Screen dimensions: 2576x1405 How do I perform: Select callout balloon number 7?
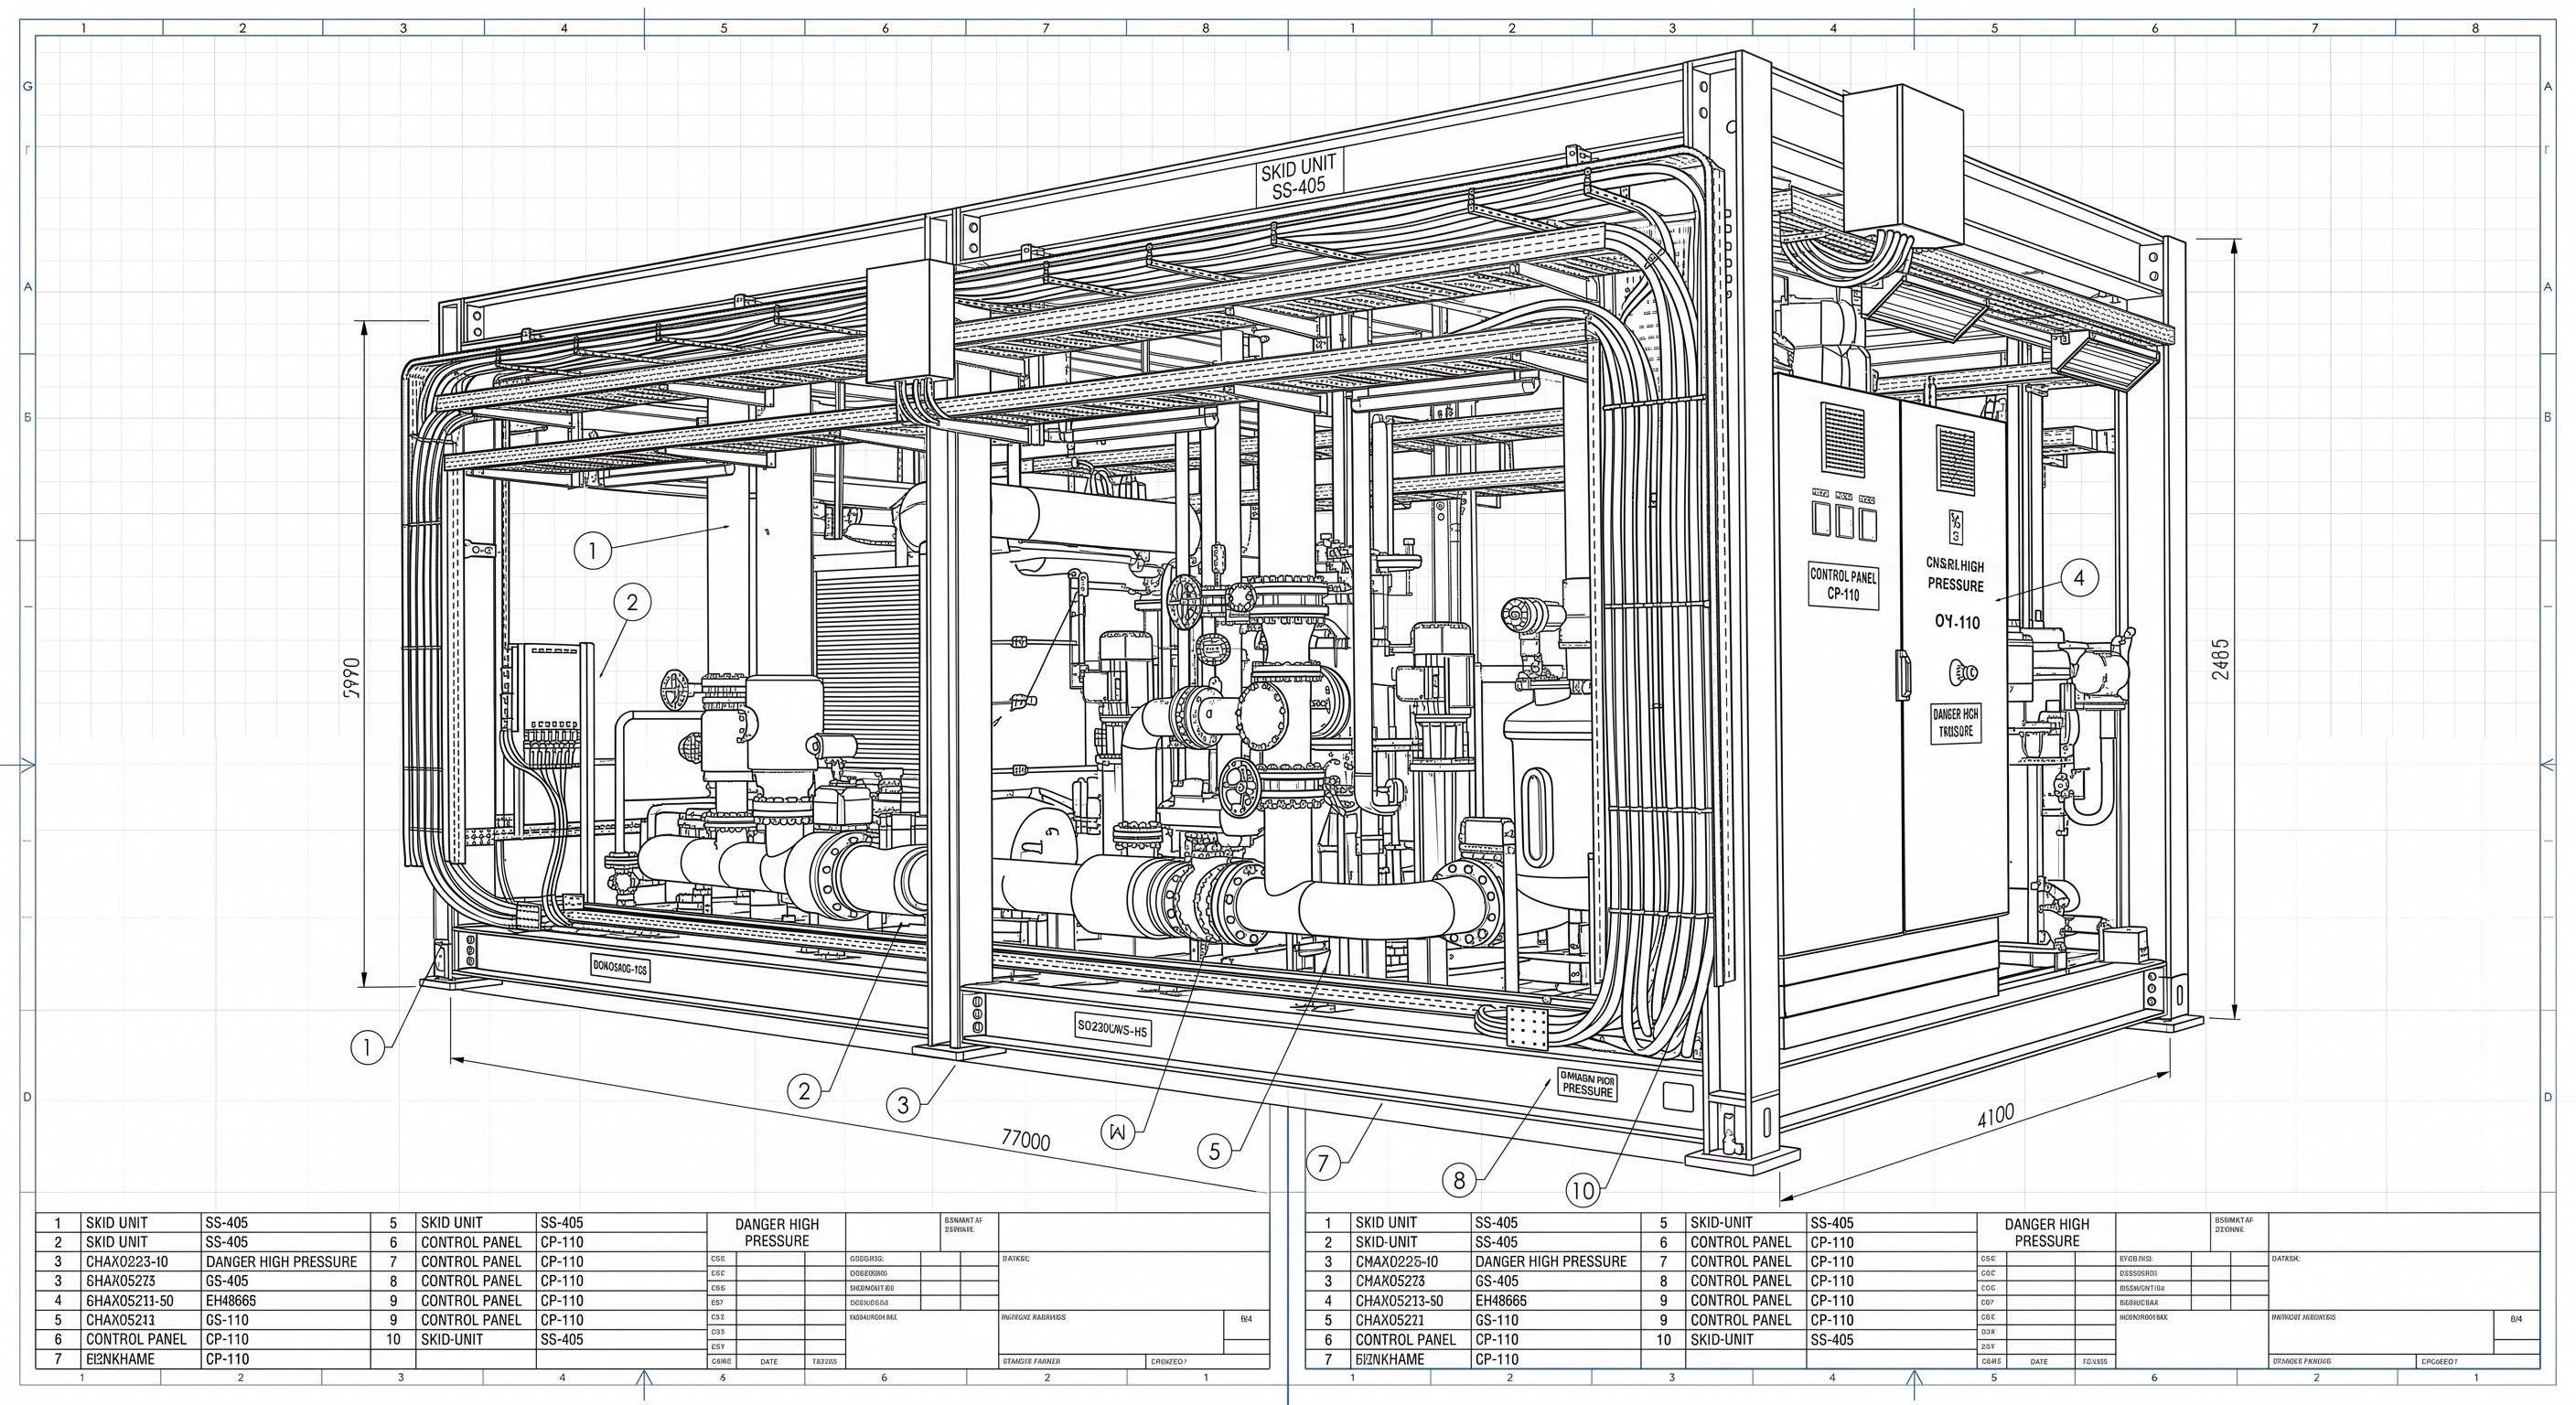pos(1324,1163)
